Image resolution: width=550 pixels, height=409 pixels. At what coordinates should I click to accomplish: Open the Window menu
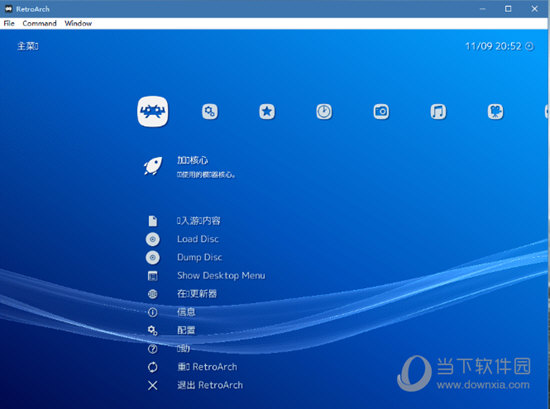78,24
